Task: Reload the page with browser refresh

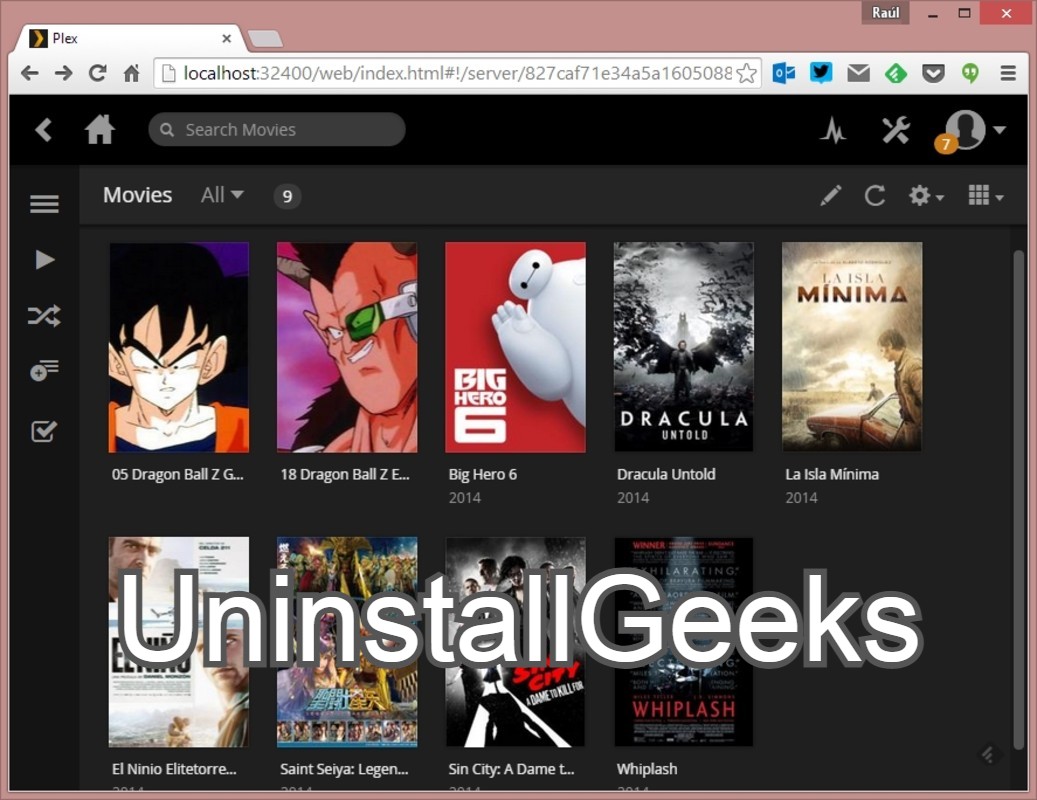Action: coord(98,73)
